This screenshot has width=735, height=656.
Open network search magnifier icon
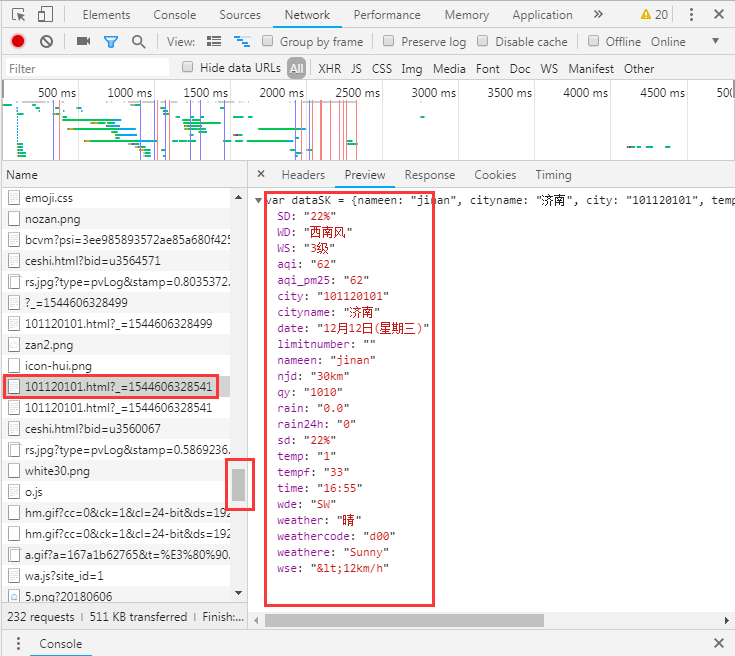138,42
